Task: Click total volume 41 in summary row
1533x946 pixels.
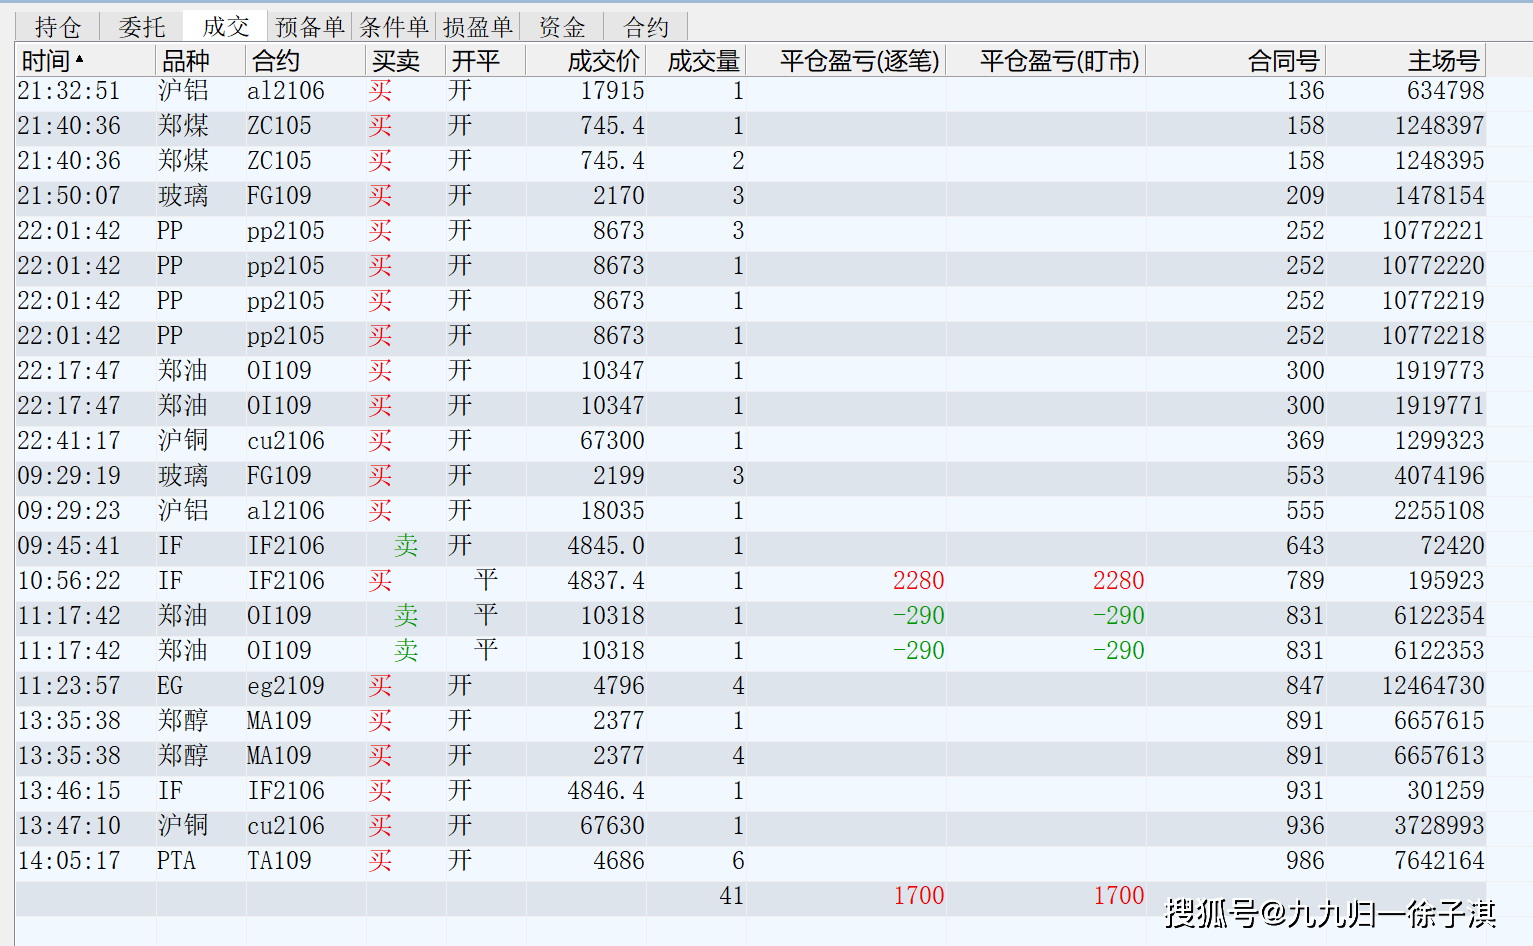Action: point(731,896)
